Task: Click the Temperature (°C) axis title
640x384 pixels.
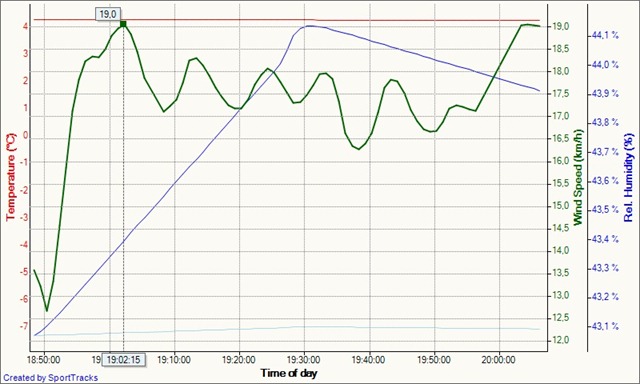Action: tap(11, 176)
